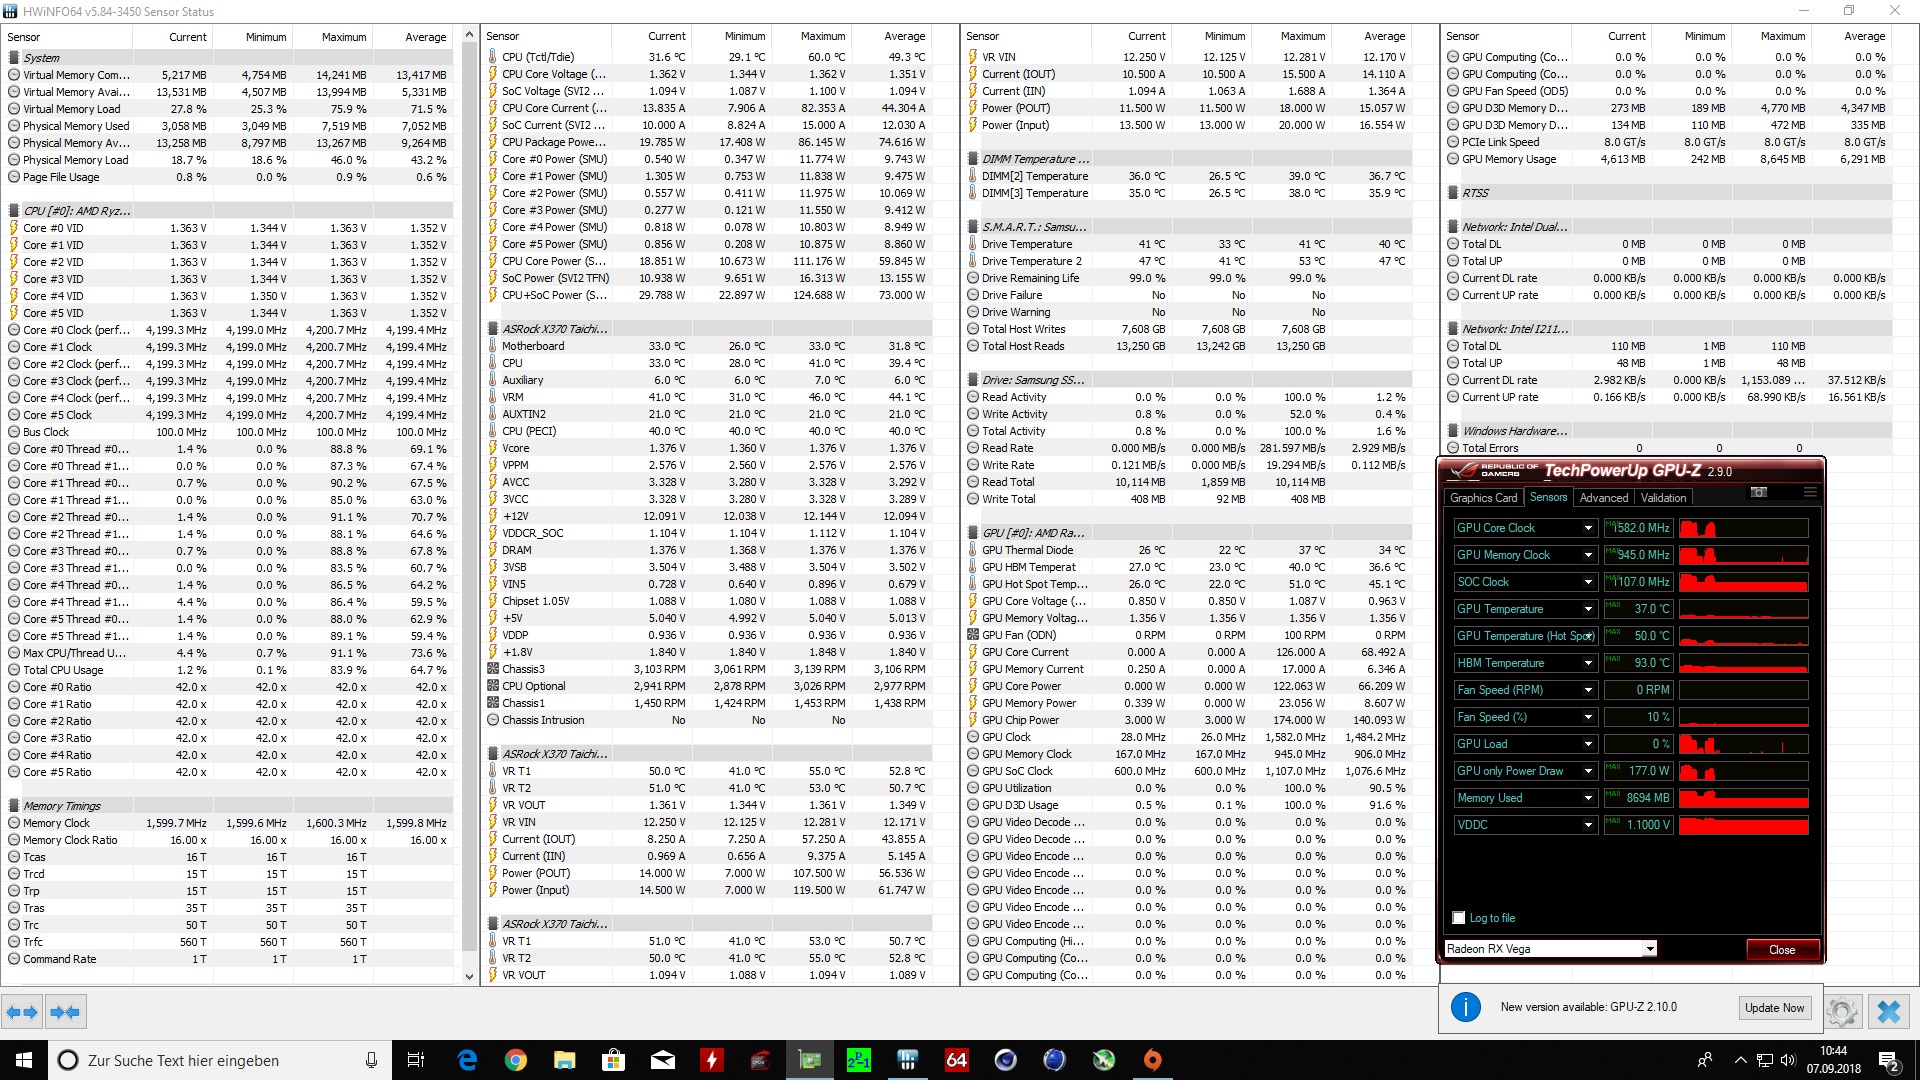Click the lightning icon beside Vcore
The image size is (1920, 1080).
493,448
